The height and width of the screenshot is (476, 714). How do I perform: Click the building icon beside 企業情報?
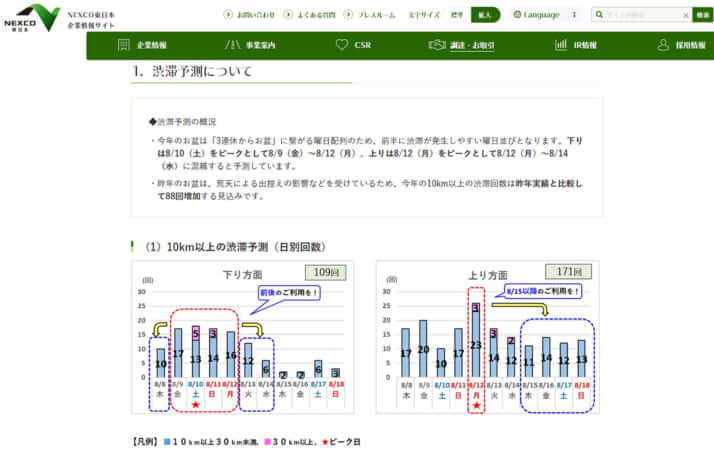124,45
